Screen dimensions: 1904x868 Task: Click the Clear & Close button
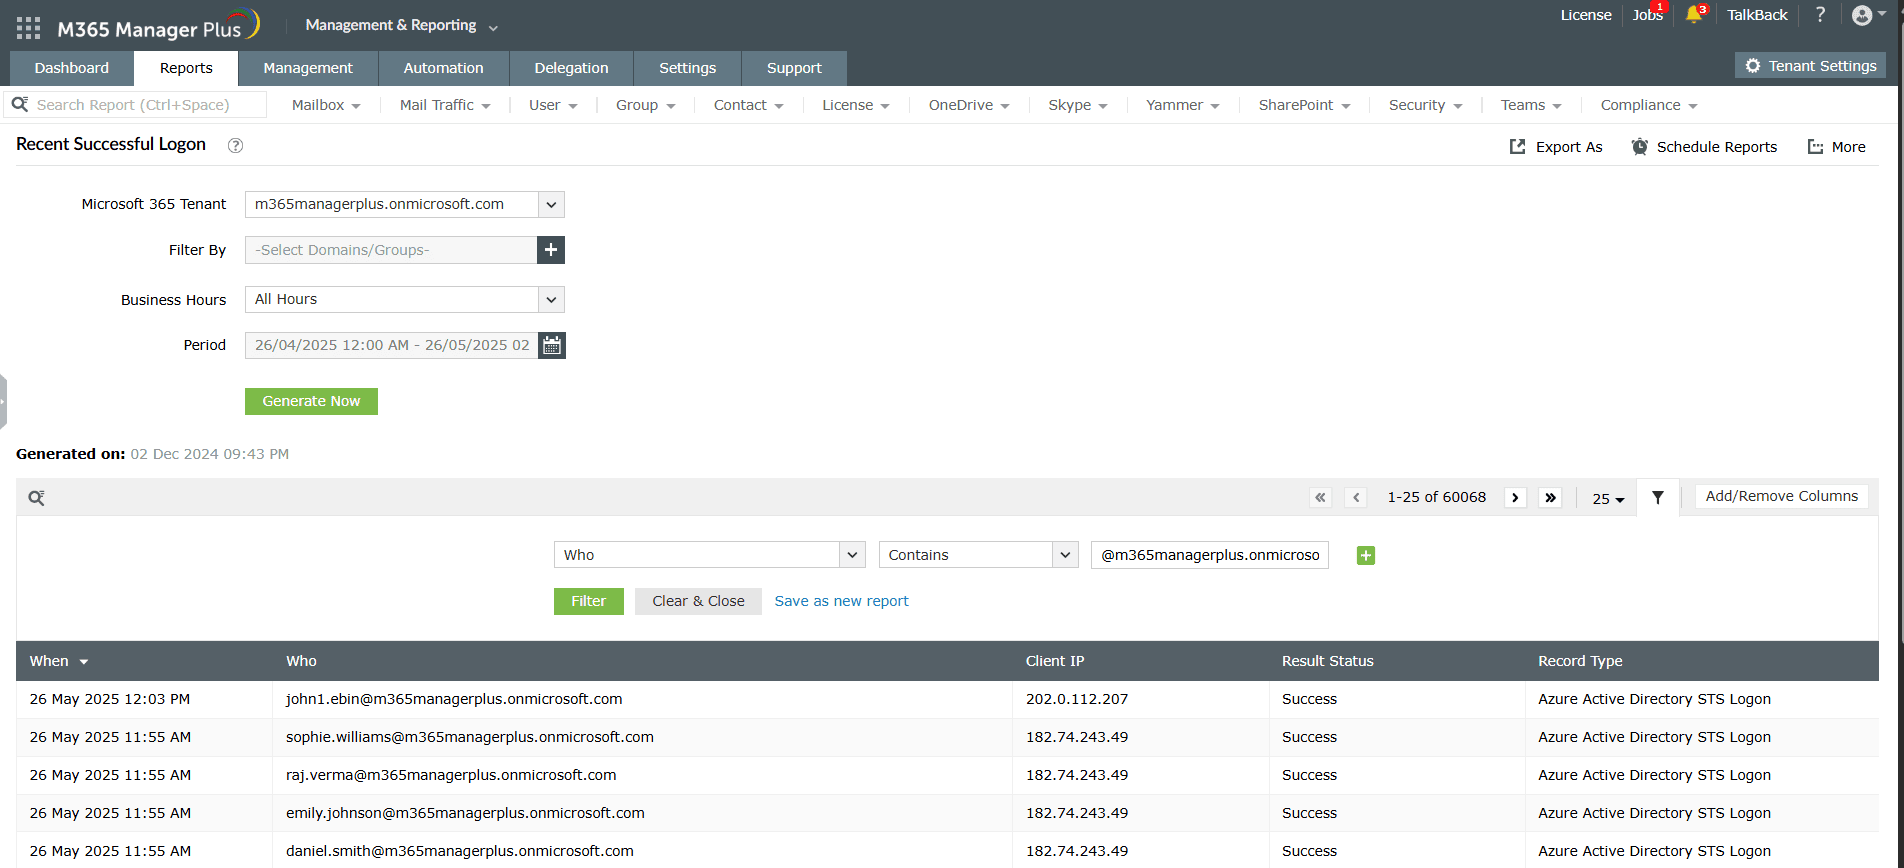point(698,601)
